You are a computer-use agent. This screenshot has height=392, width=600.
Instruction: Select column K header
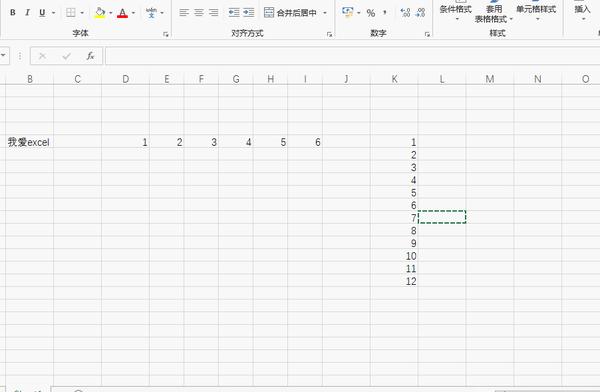pos(394,79)
